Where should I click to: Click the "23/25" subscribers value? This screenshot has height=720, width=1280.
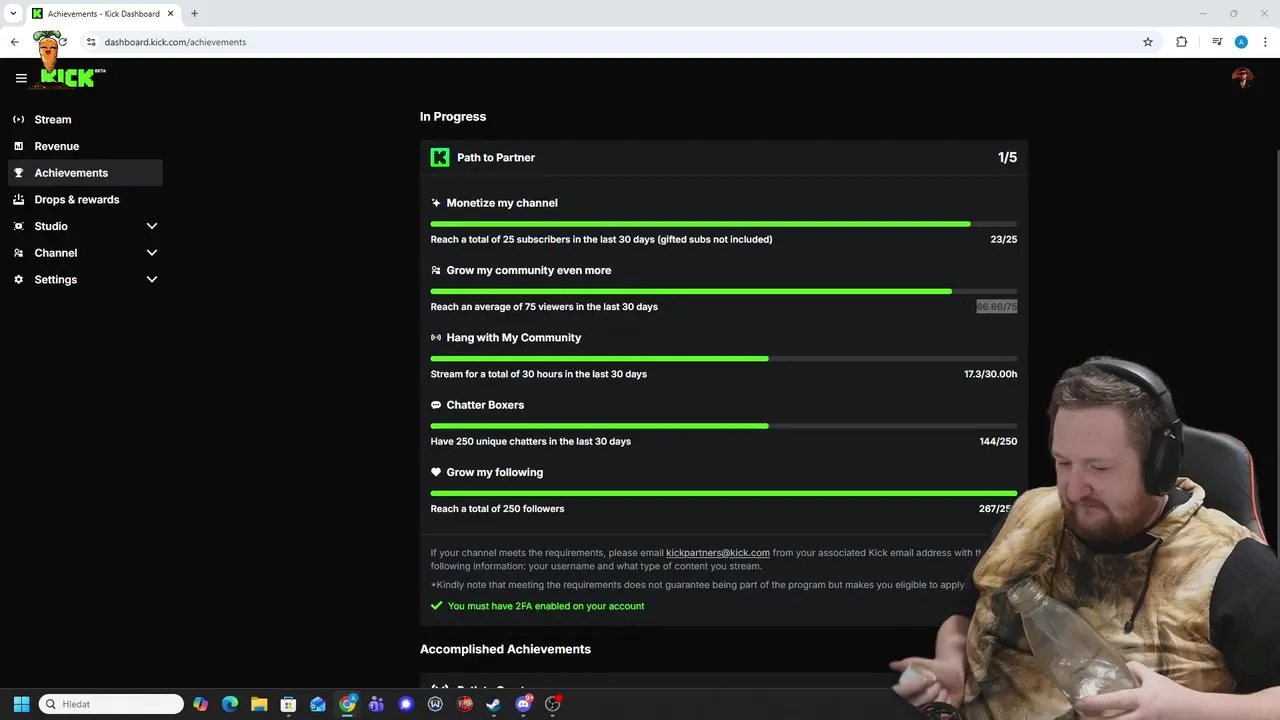(1003, 240)
